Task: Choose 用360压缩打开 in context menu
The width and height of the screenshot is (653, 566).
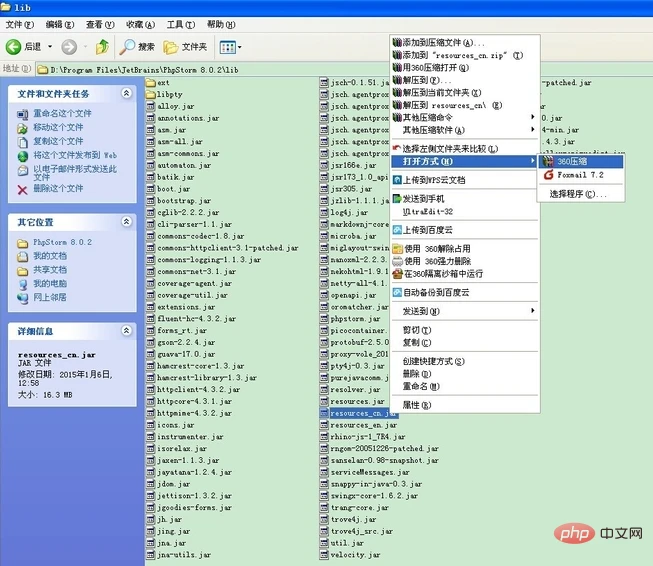Action: 464,67
